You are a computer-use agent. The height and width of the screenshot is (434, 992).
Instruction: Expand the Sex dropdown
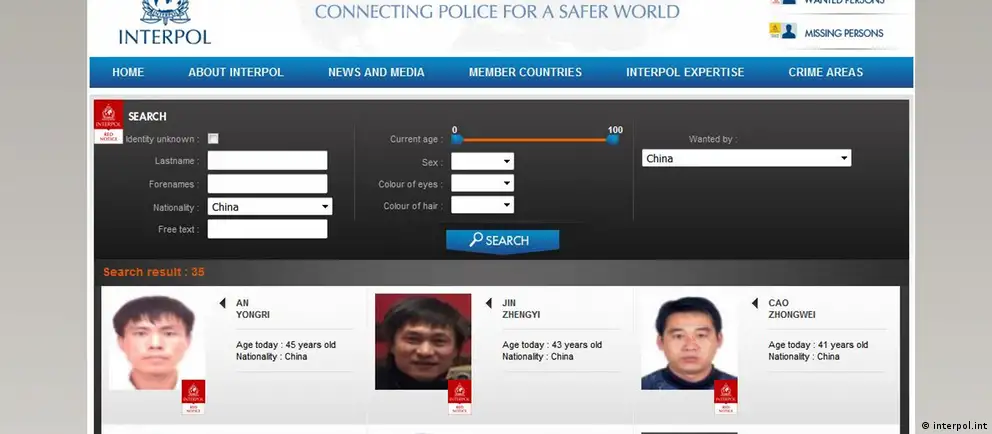pos(482,161)
